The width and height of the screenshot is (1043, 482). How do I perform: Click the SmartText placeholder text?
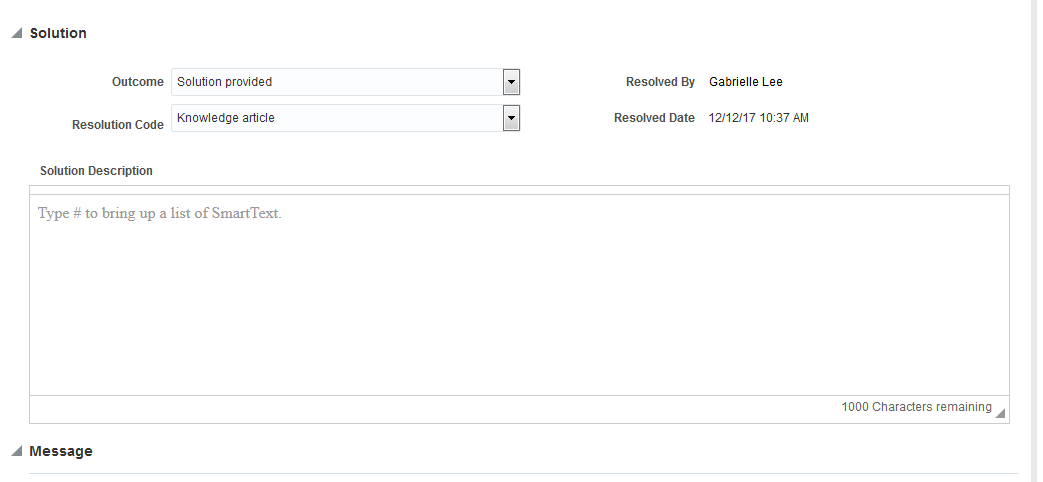pyautogui.click(x=160, y=213)
